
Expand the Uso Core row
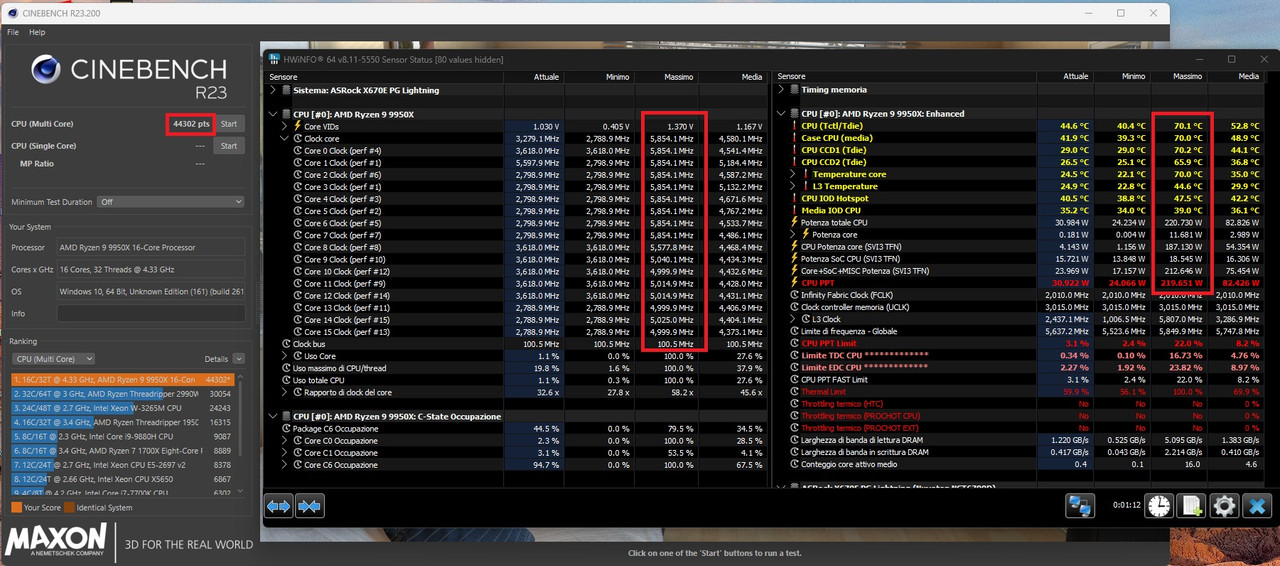[285, 356]
